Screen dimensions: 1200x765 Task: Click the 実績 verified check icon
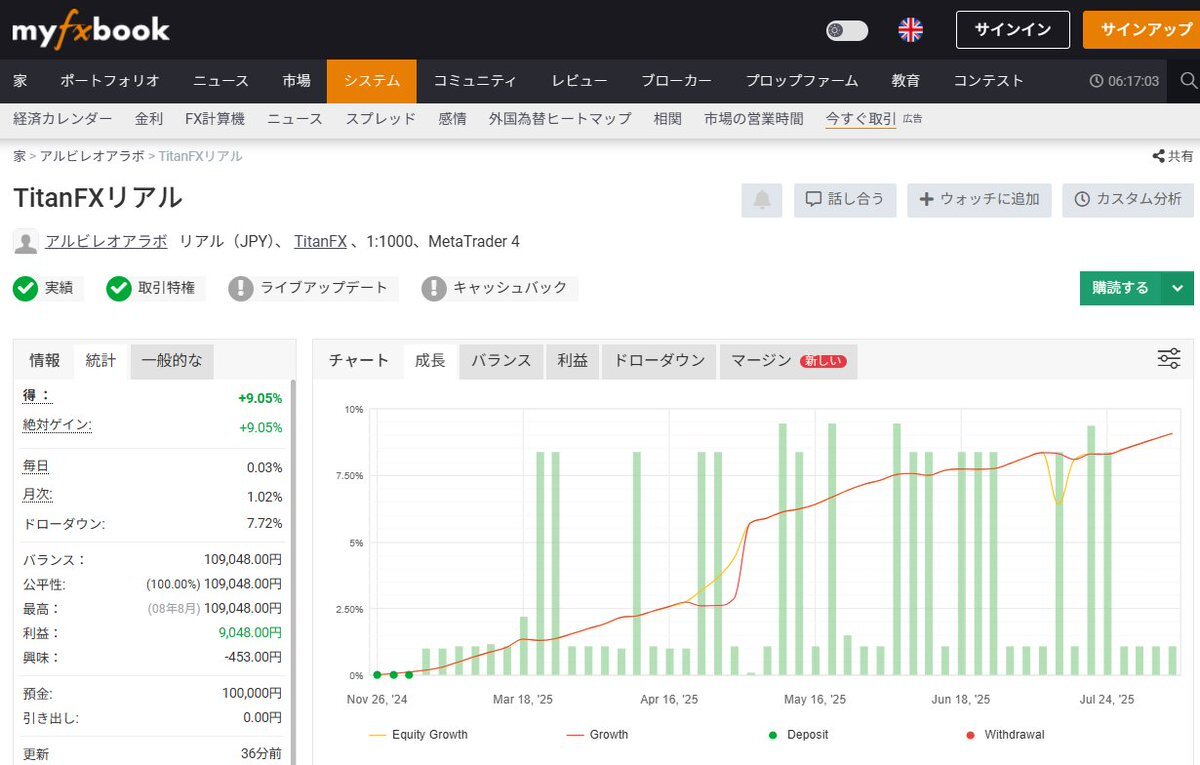26,289
